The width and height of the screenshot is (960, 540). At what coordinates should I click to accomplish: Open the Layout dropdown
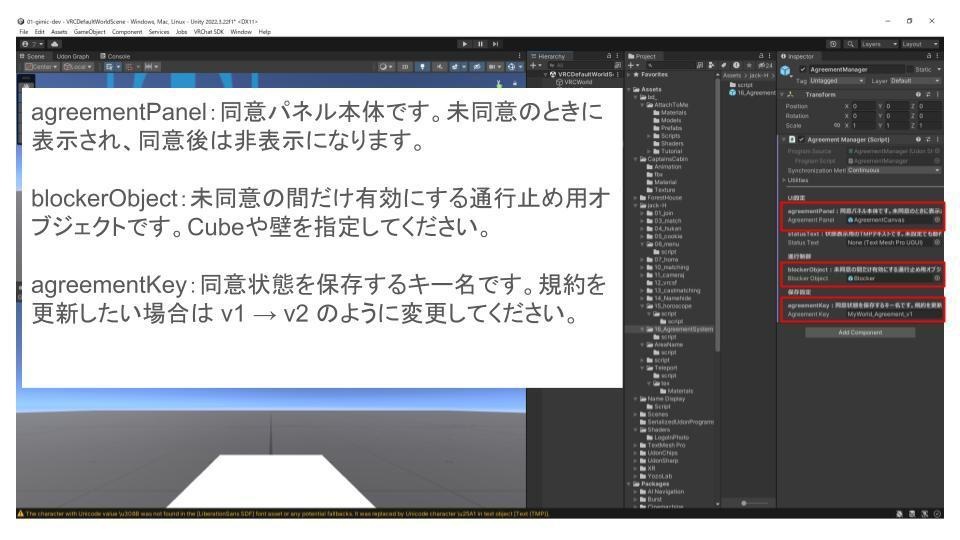tap(920, 44)
